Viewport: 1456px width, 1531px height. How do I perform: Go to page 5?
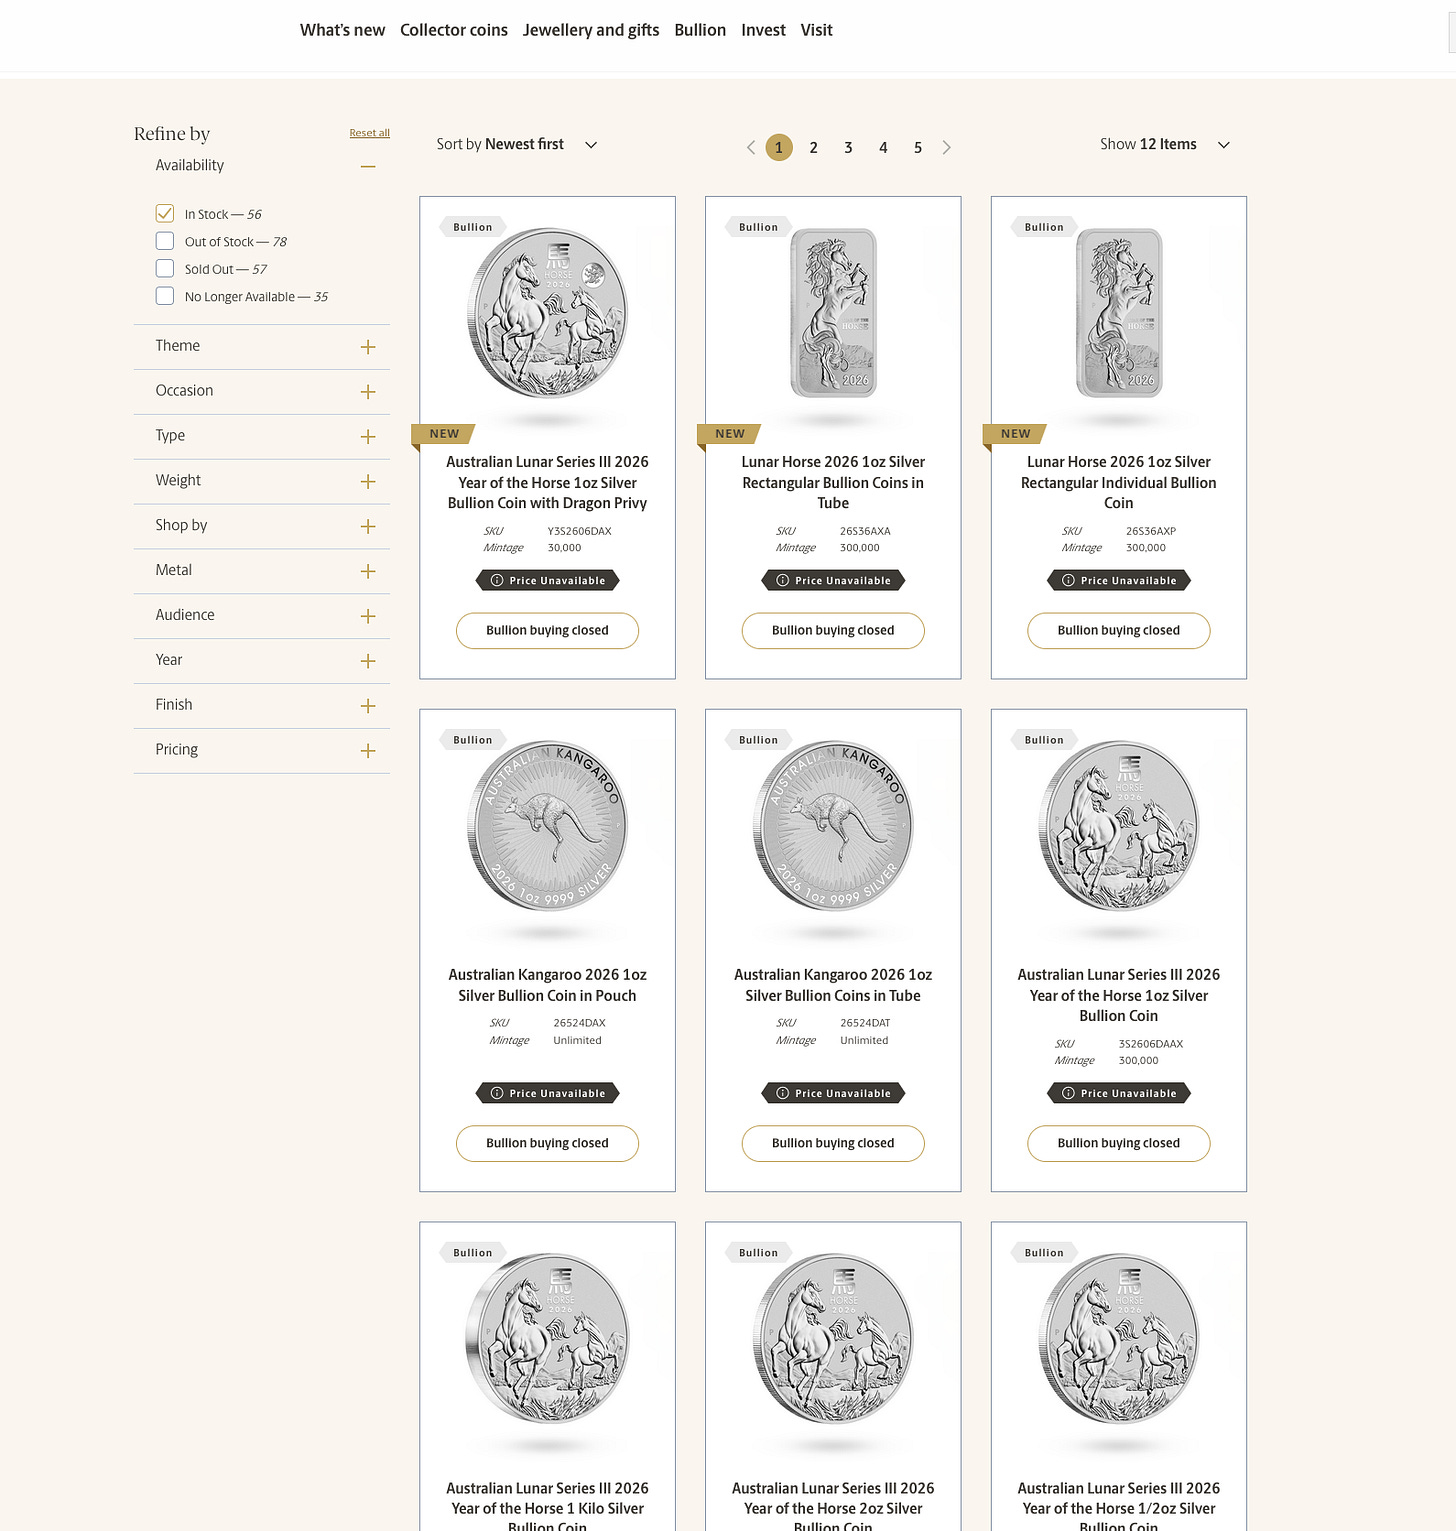click(x=918, y=148)
